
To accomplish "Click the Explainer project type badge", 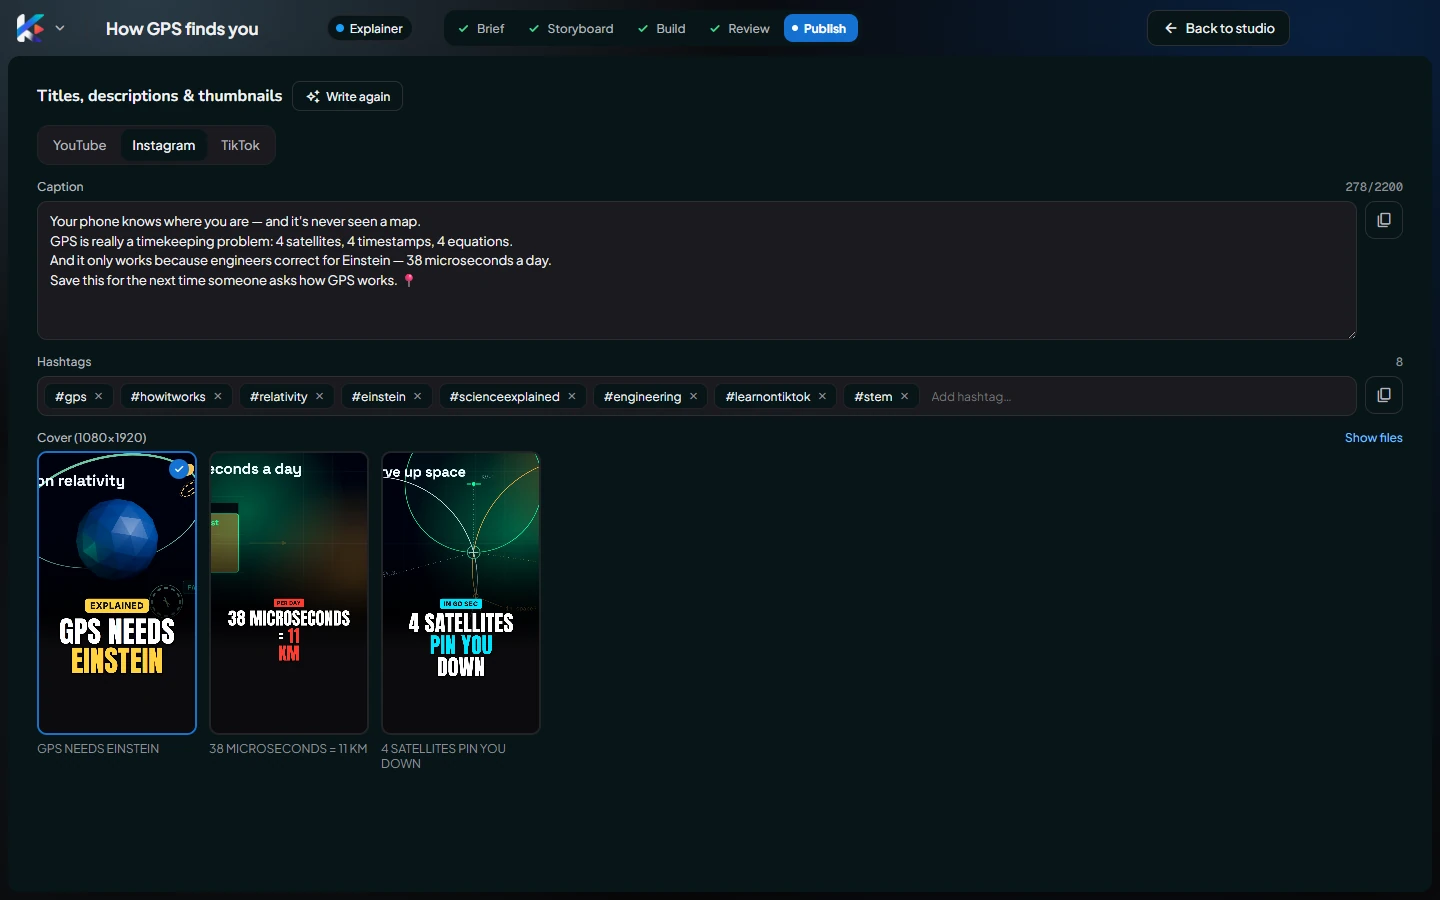I will [369, 28].
